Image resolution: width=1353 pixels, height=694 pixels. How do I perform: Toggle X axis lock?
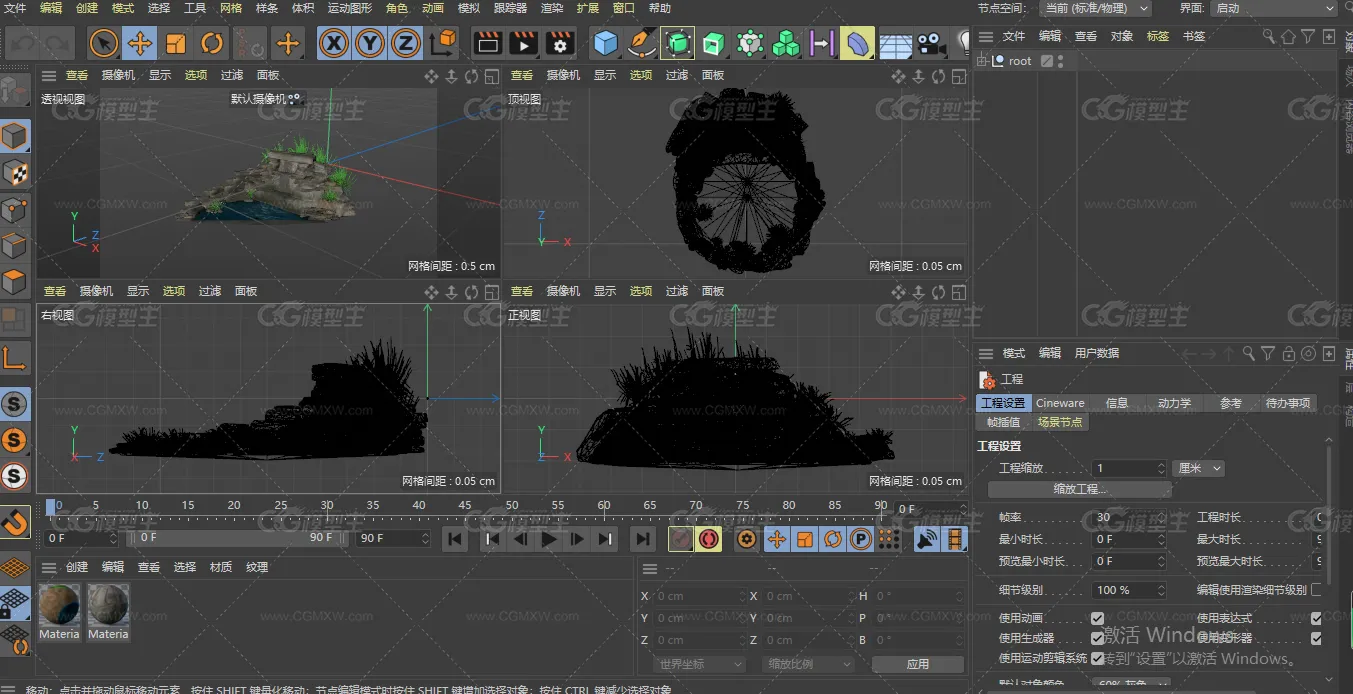pyautogui.click(x=334, y=43)
